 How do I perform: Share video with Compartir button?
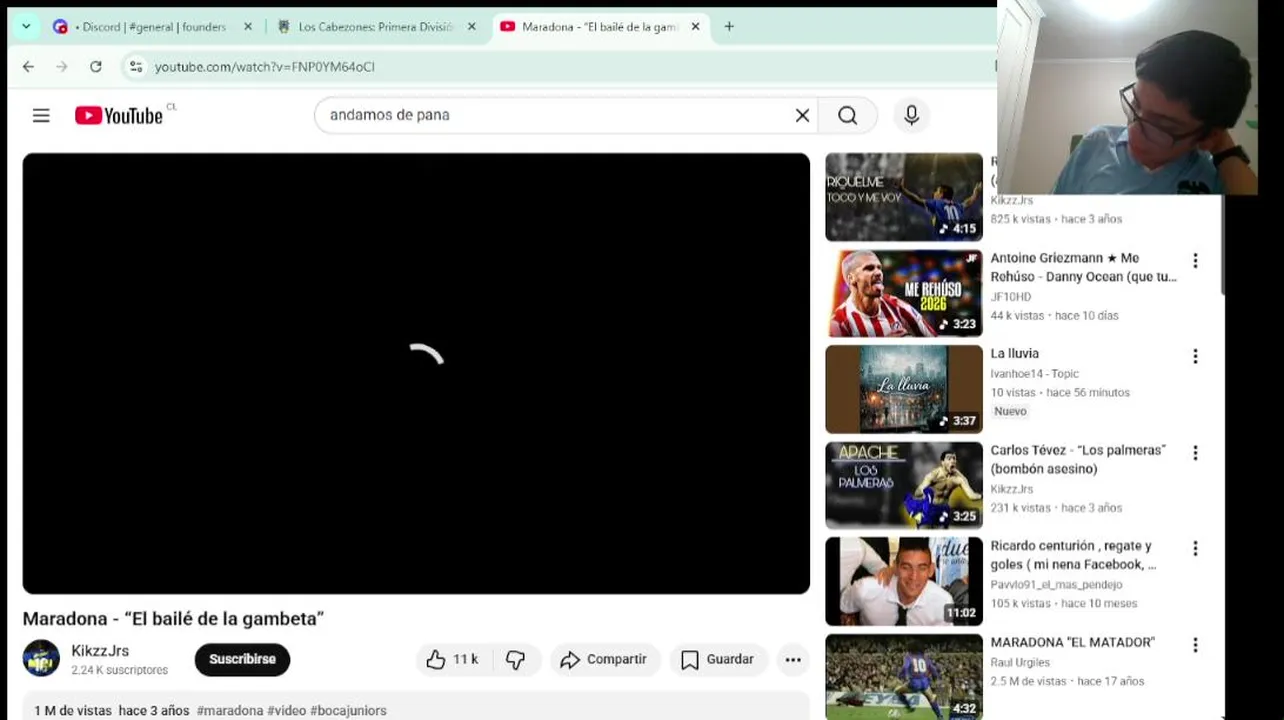coord(604,659)
